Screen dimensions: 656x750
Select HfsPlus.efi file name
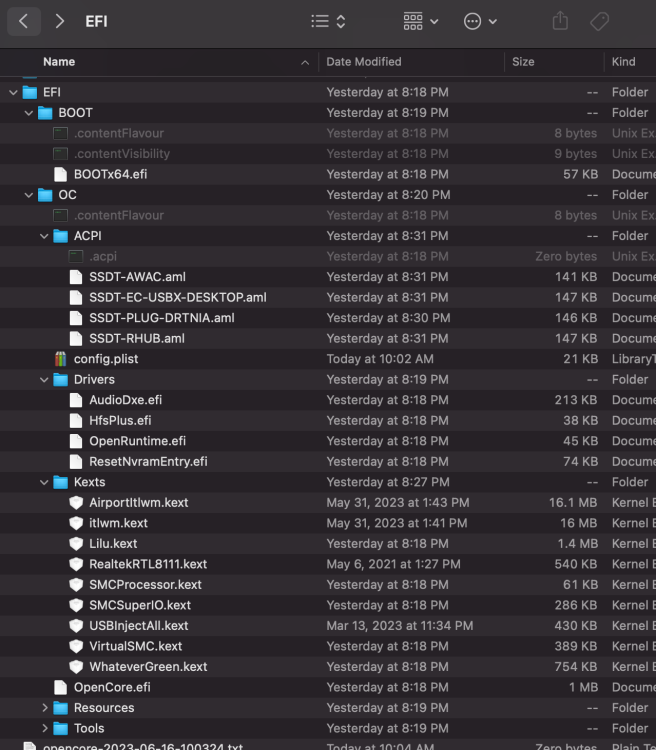(120, 421)
